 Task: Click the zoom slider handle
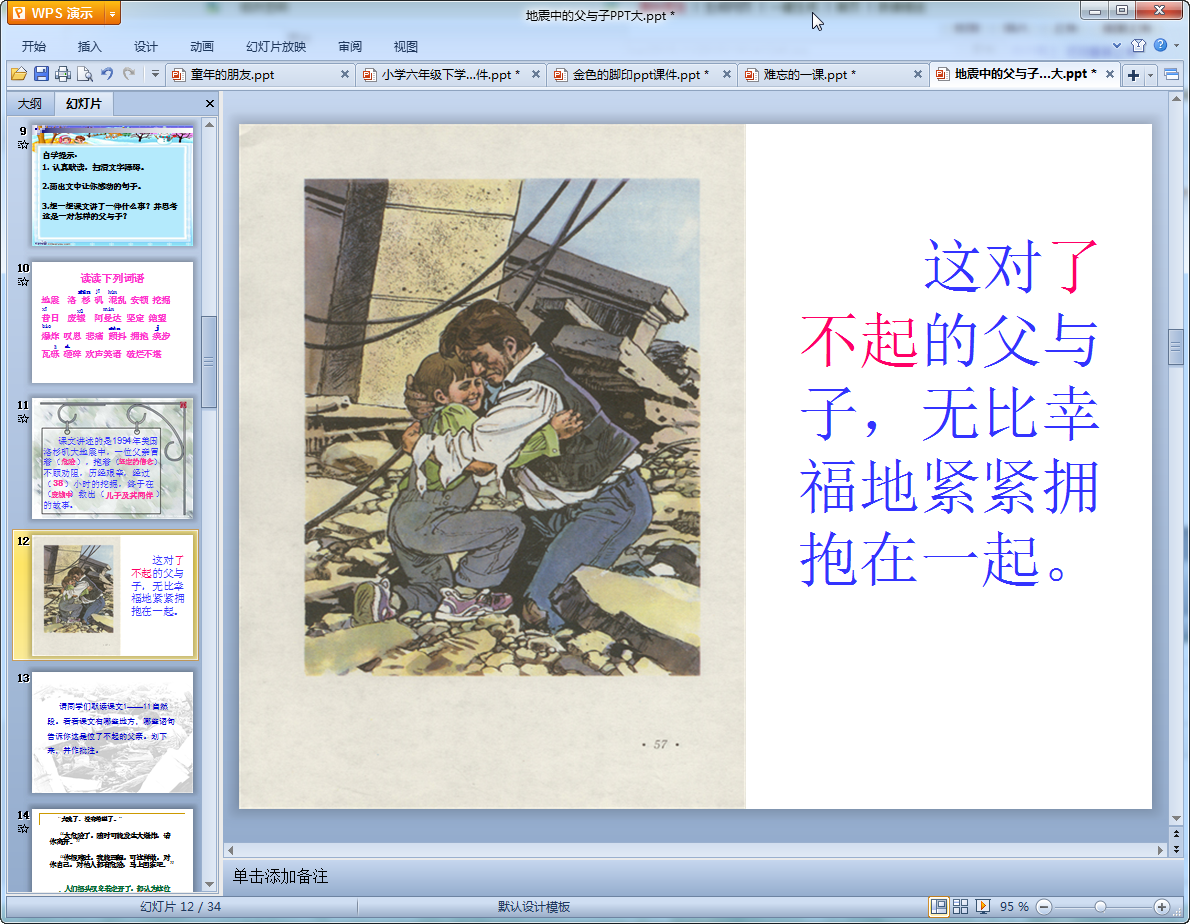click(x=1100, y=907)
